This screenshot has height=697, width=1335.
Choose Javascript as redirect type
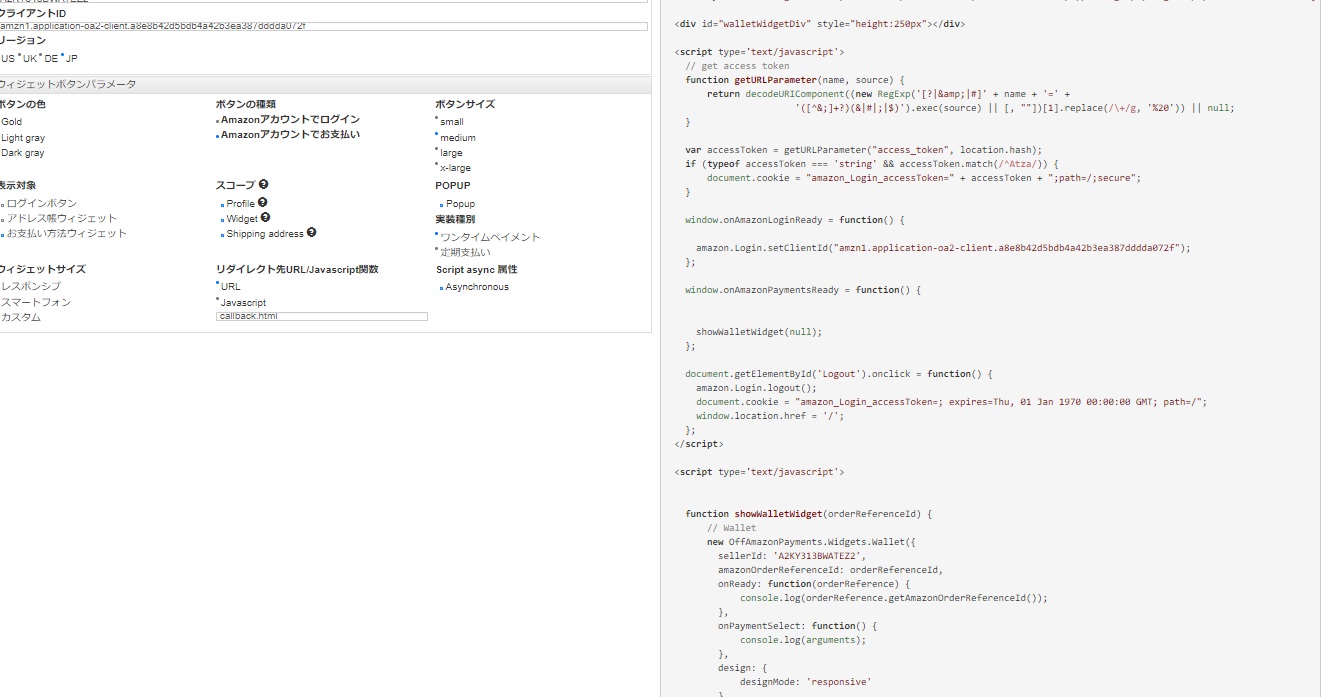[x=241, y=302]
